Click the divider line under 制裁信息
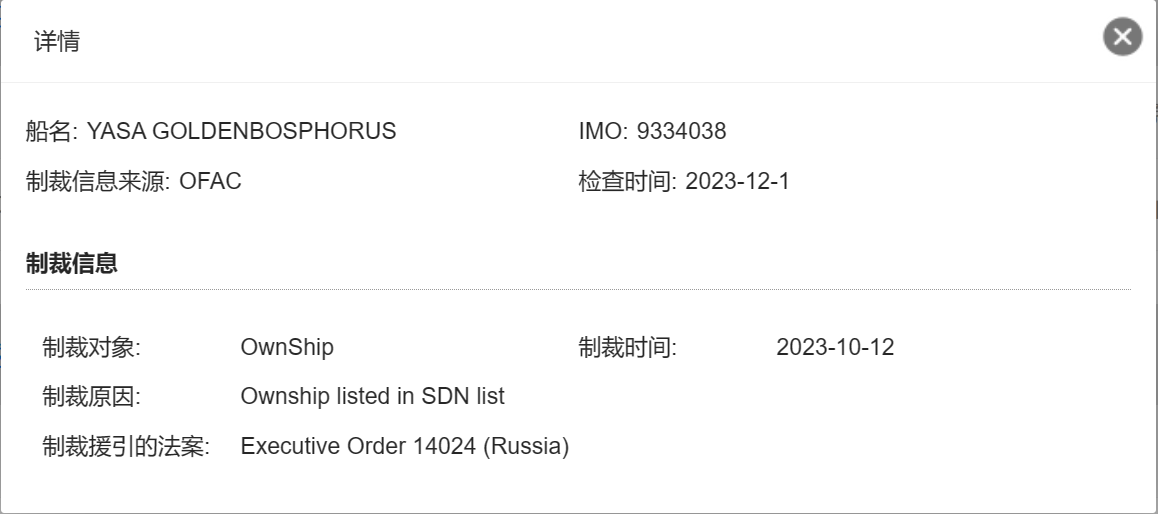This screenshot has height=514, width=1158. (x=578, y=289)
